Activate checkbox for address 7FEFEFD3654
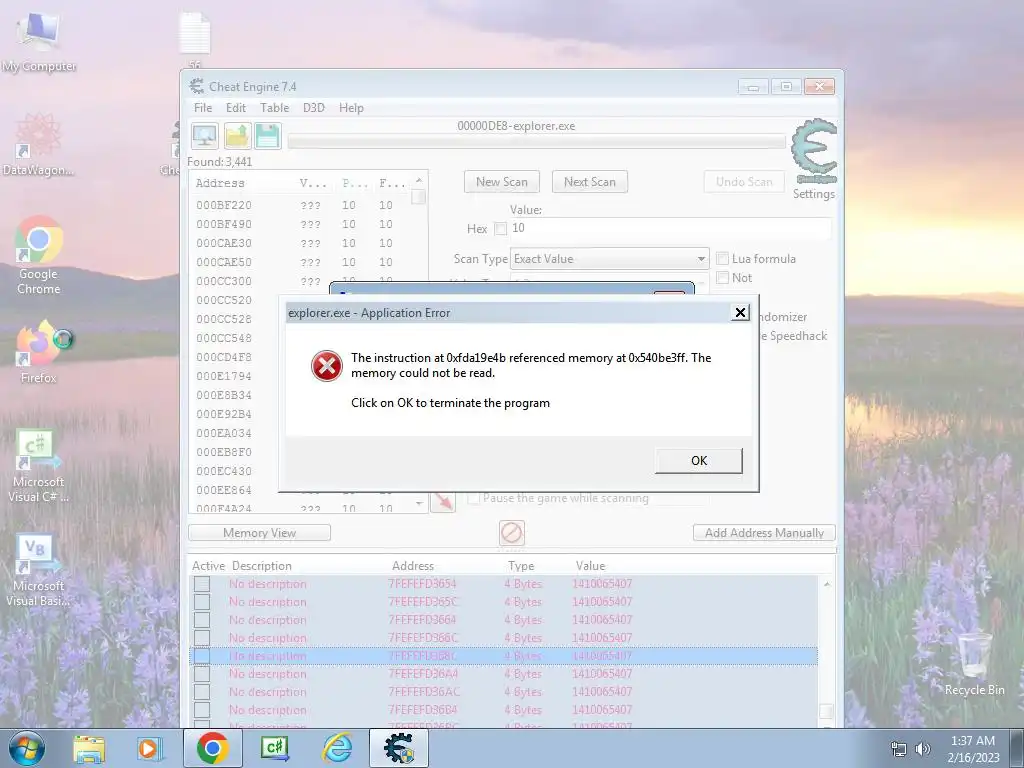 202,584
